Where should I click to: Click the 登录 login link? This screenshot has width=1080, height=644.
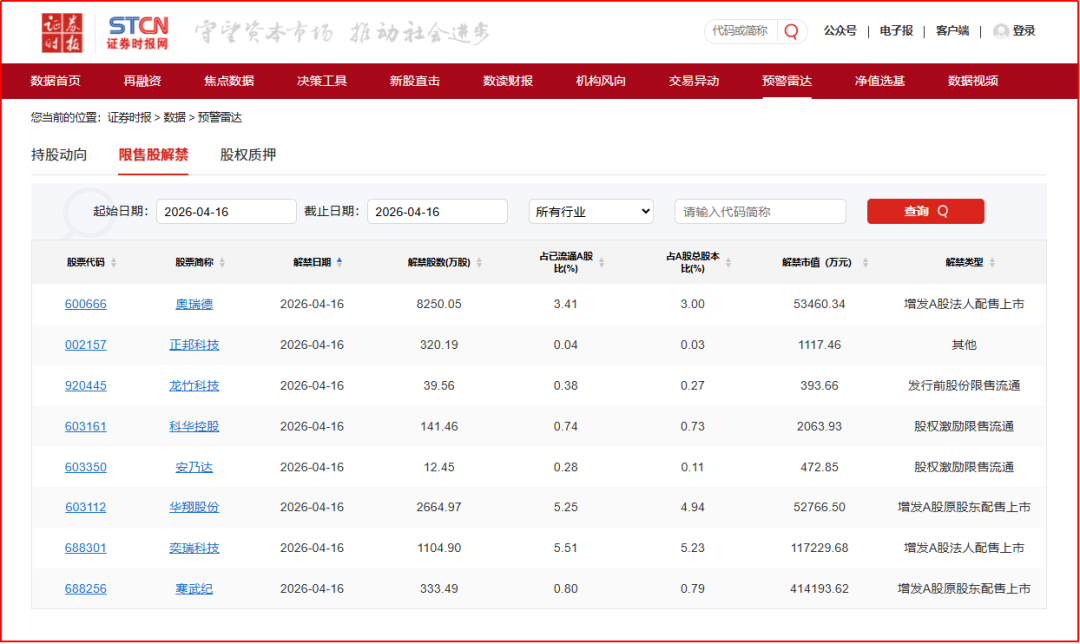click(1024, 31)
